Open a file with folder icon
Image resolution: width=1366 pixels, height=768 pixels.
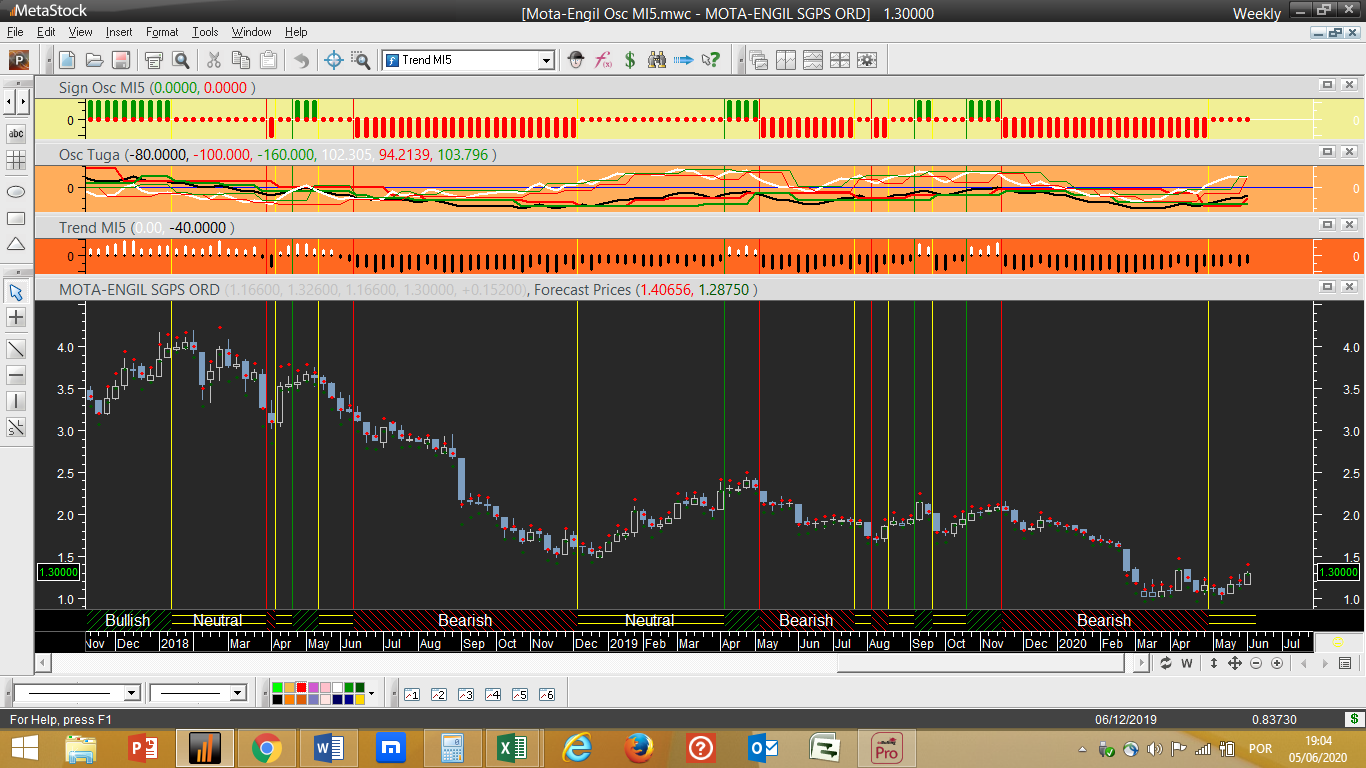(94, 60)
